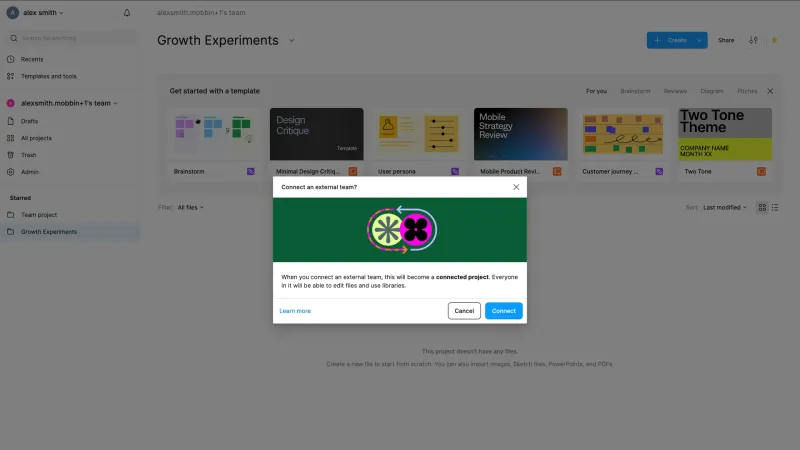Click Cancel in the dialog
The height and width of the screenshot is (450, 800).
(x=464, y=311)
